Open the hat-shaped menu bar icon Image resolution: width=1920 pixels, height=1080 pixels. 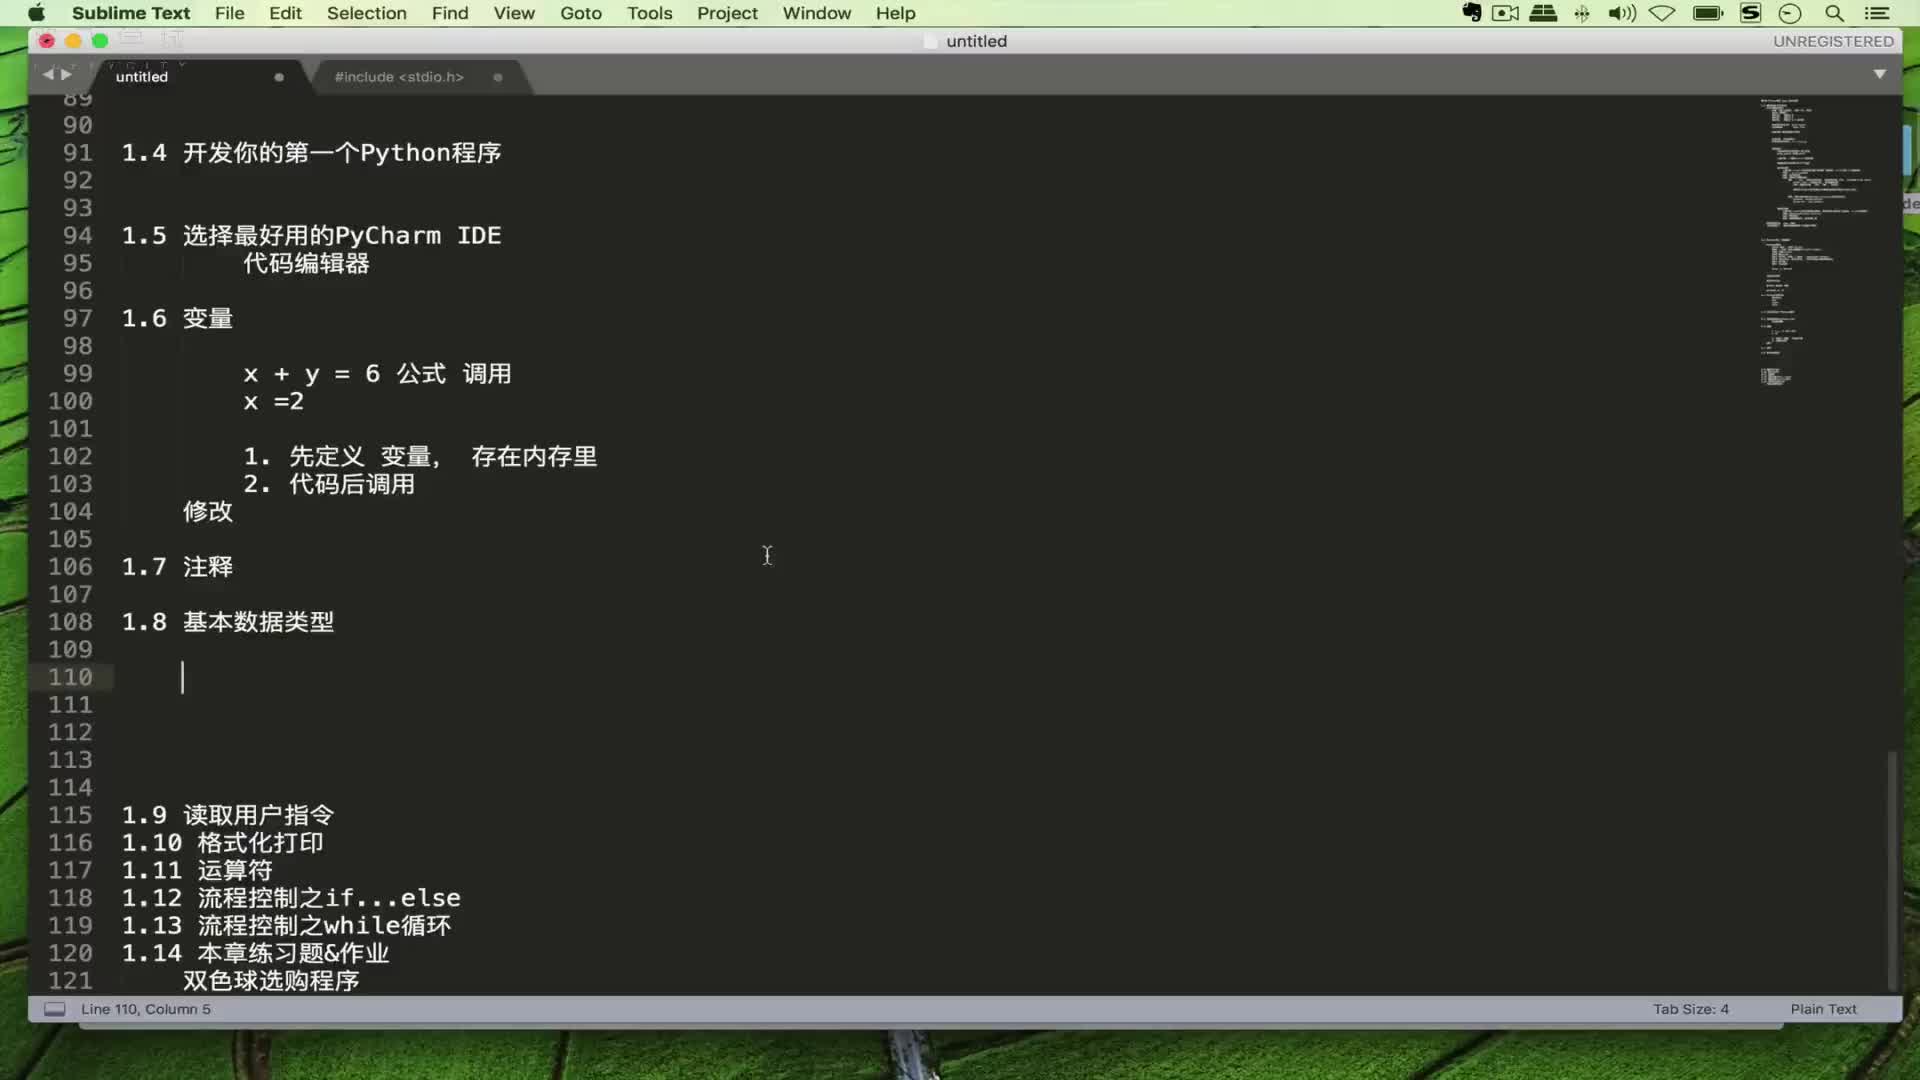pos(1543,13)
